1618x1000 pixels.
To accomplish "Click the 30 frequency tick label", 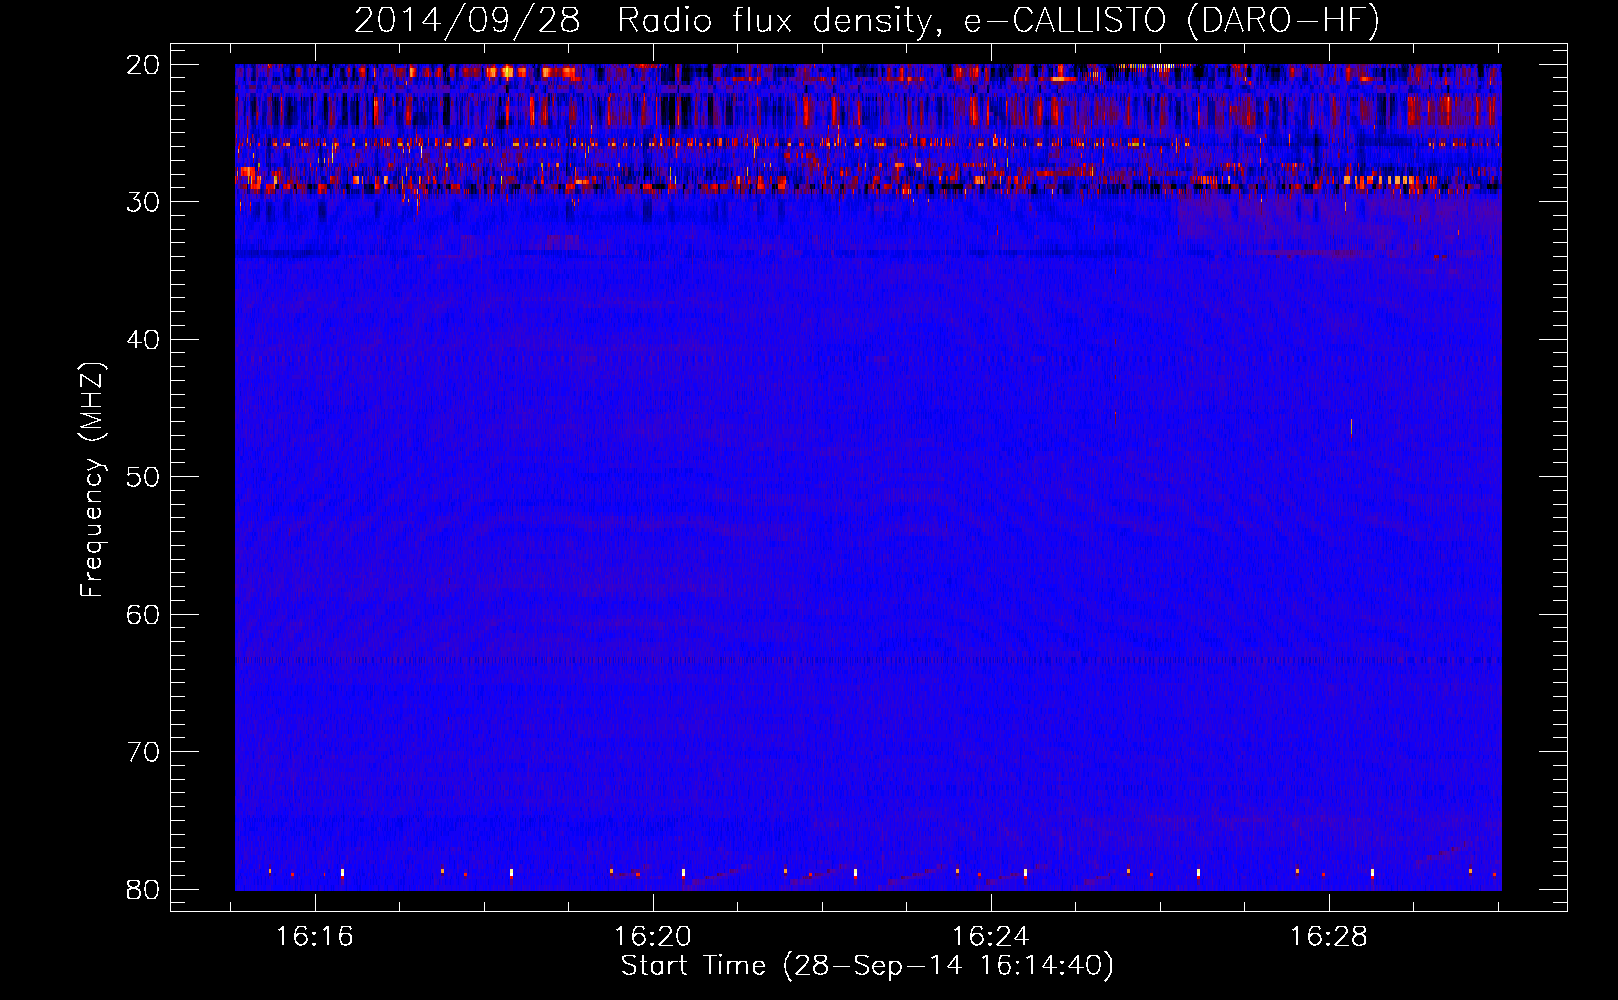I will click(144, 202).
